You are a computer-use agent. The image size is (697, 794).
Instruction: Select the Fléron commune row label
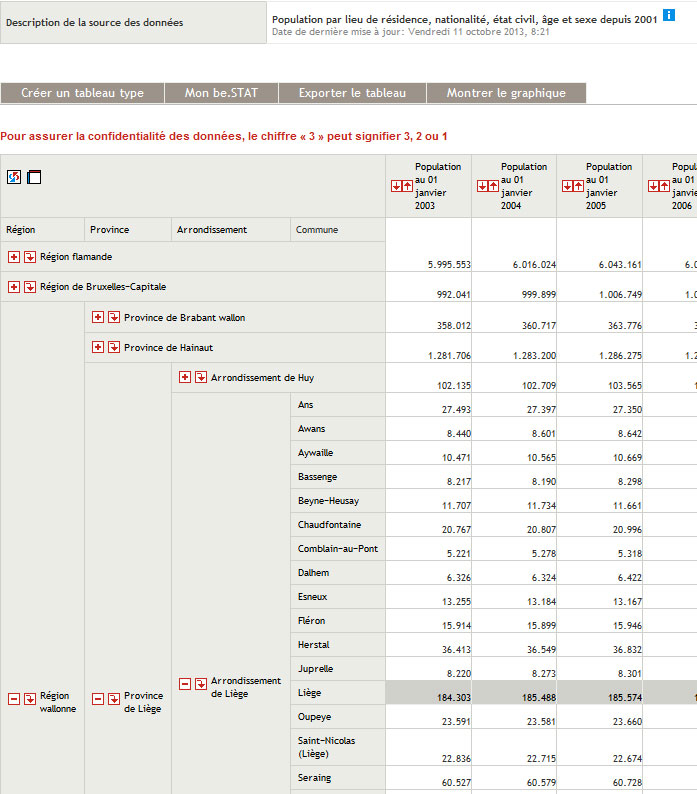(312, 620)
